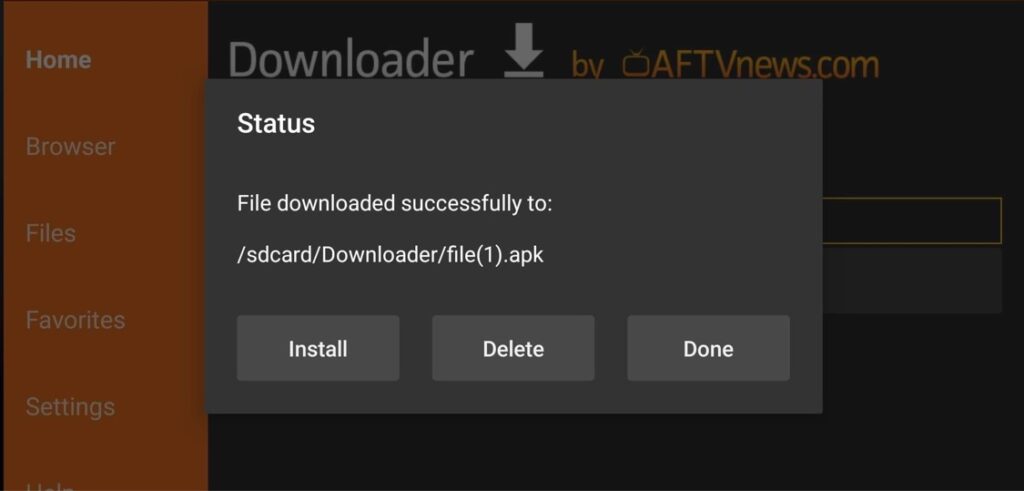Click the download arrow icon in header
This screenshot has height=491, width=1024.
[x=524, y=51]
